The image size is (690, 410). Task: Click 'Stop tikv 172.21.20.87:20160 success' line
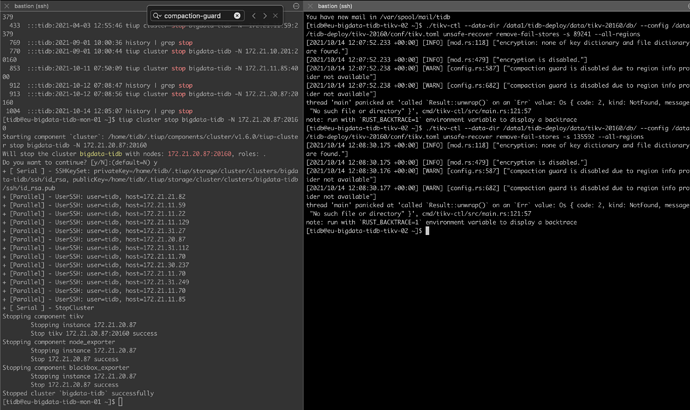[x=94, y=334]
